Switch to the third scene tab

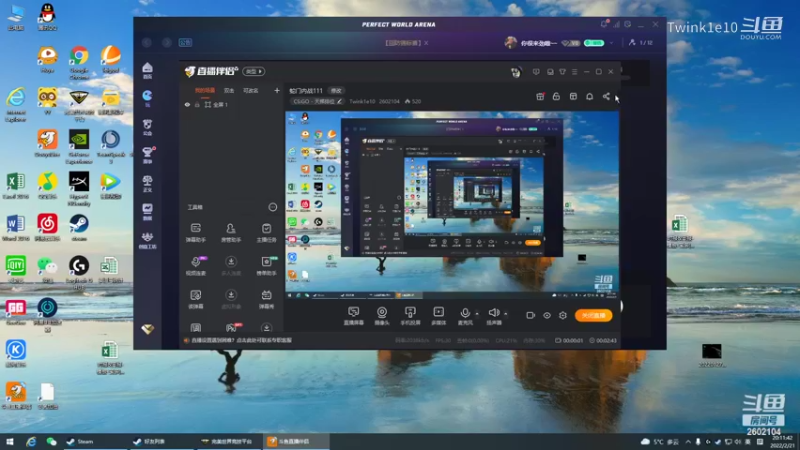(251, 90)
